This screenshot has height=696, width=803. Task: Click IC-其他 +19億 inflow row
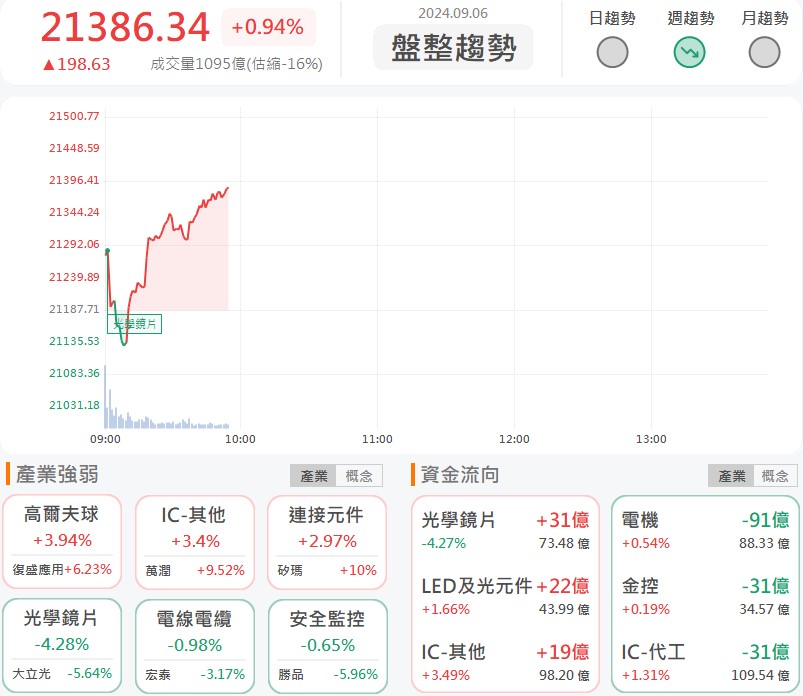[x=505, y=663]
